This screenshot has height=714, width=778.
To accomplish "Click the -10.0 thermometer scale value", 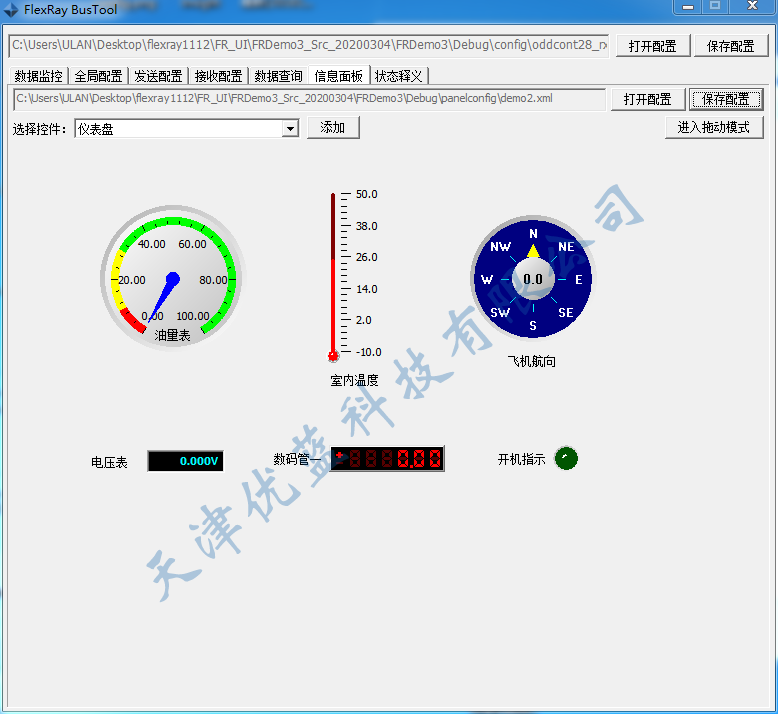I will pyautogui.click(x=369, y=352).
